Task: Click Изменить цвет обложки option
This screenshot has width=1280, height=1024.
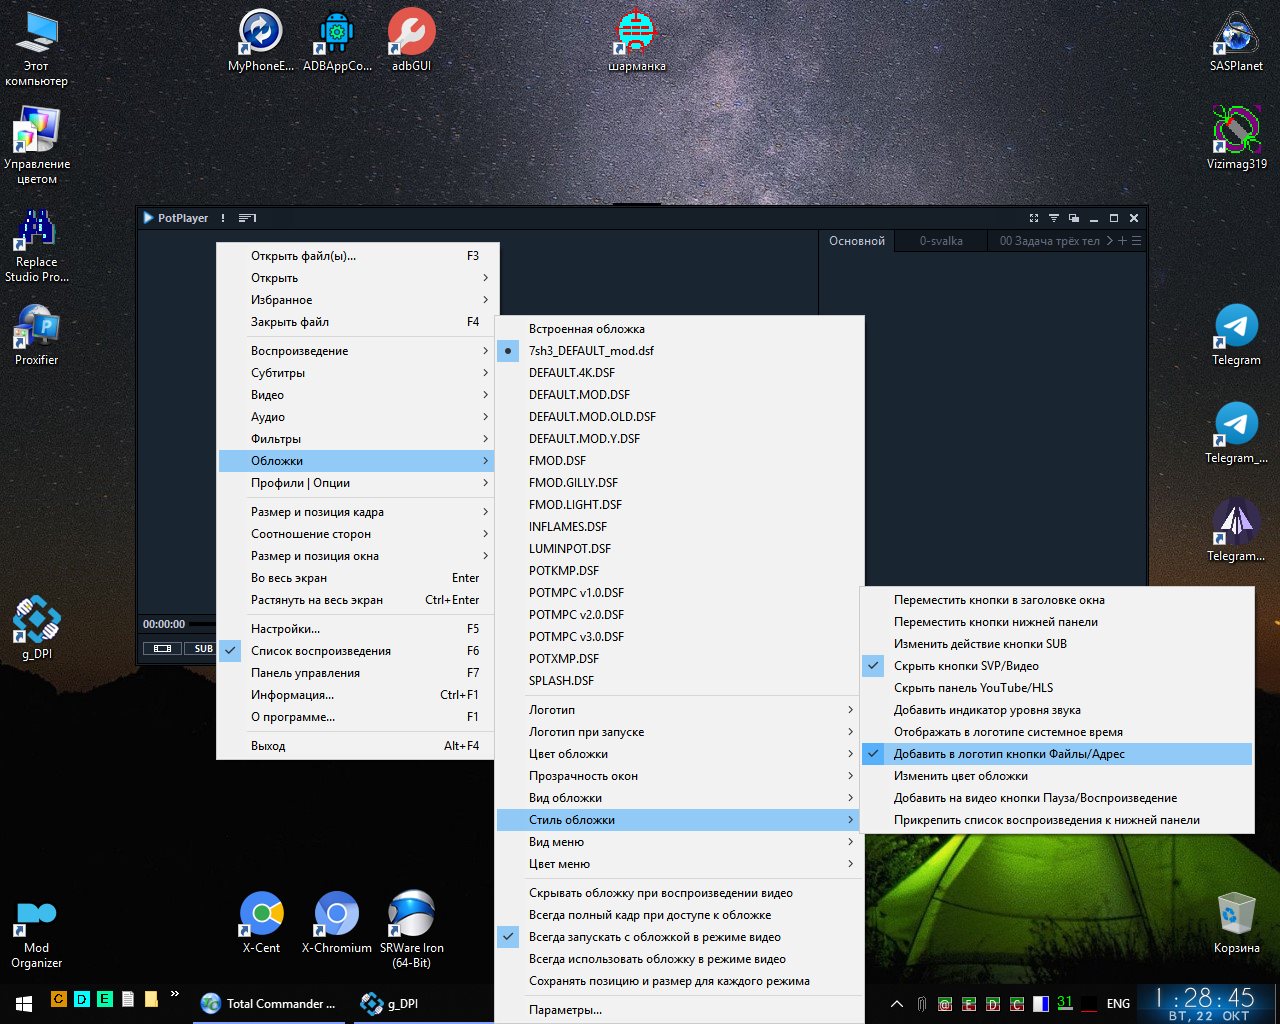Action: (1057, 776)
